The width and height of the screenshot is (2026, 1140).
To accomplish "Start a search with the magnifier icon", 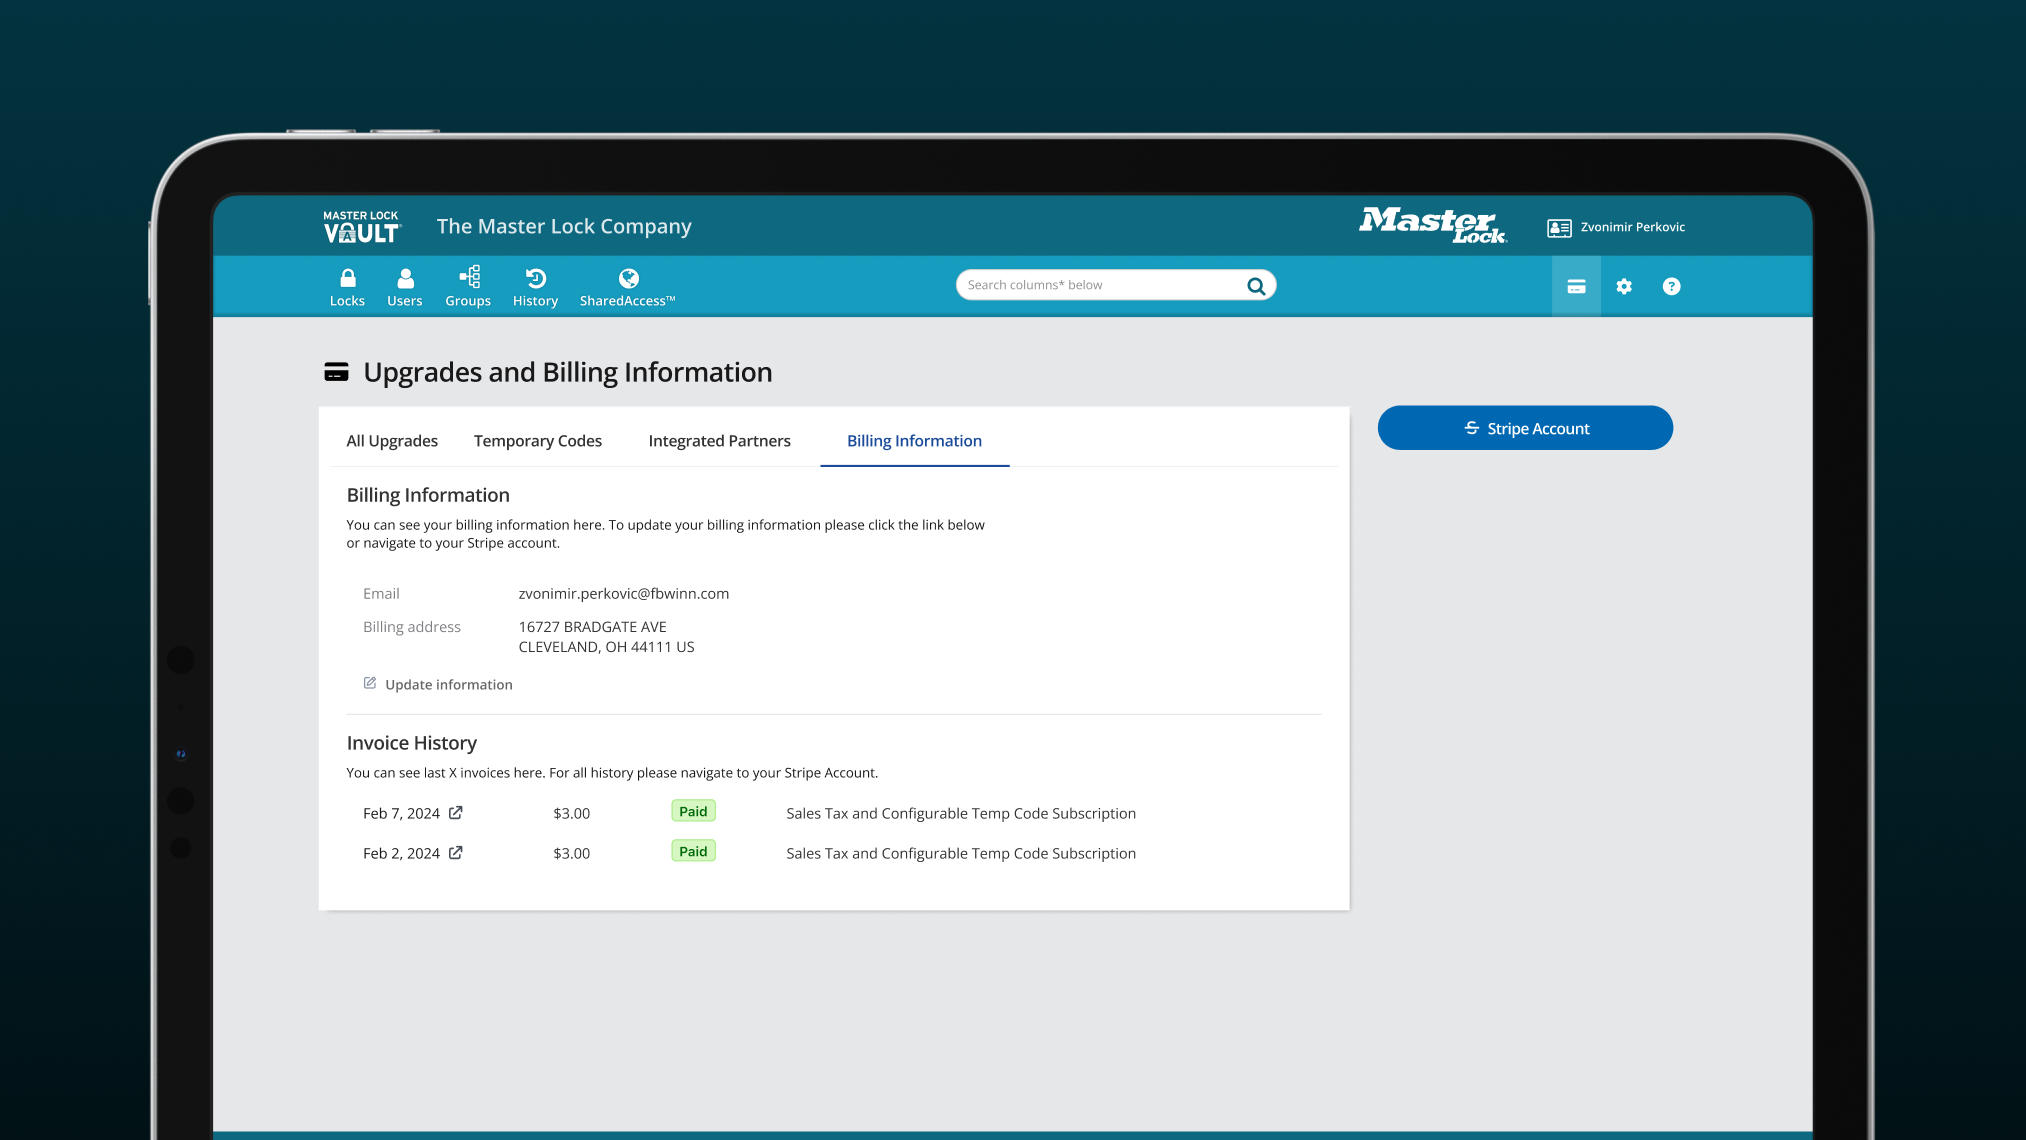I will [1255, 284].
